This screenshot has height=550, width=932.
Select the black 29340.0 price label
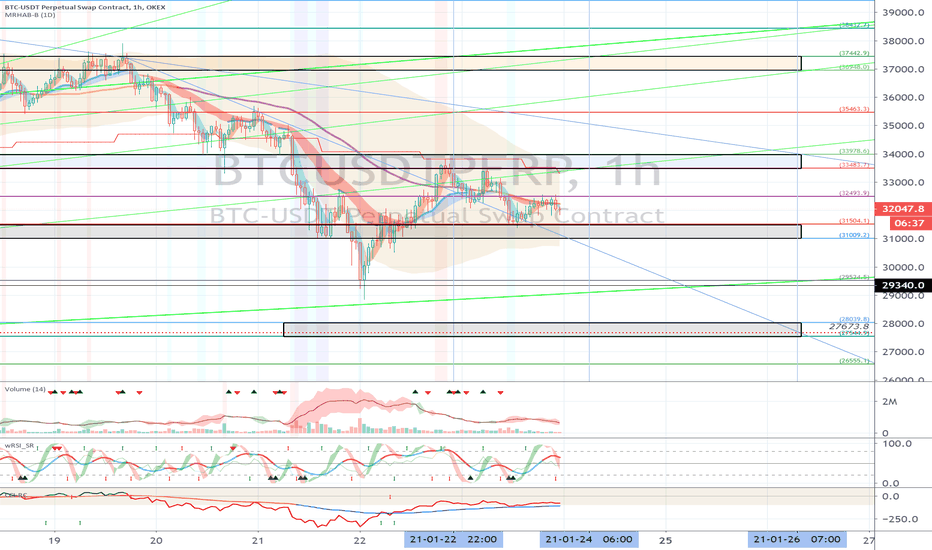pos(903,285)
